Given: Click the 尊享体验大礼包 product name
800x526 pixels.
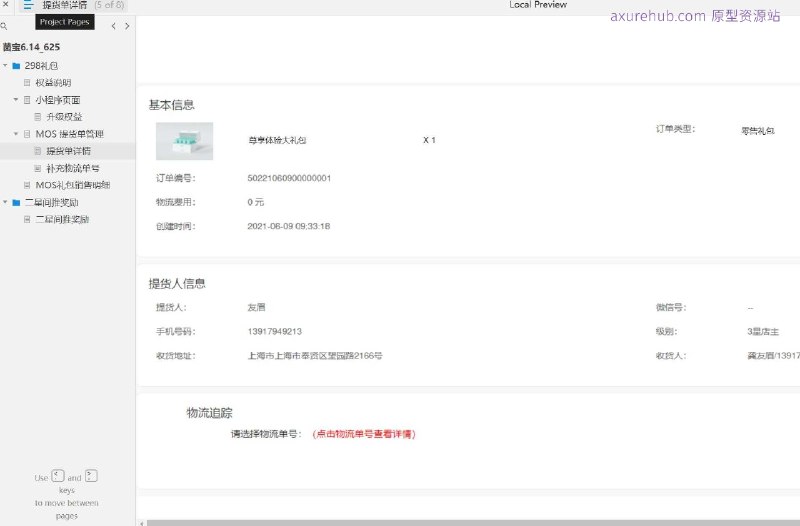Looking at the screenshot, I should 277,140.
